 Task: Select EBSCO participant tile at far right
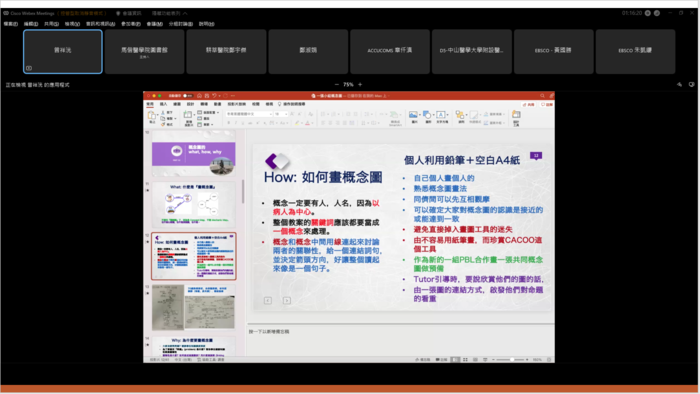coord(635,51)
